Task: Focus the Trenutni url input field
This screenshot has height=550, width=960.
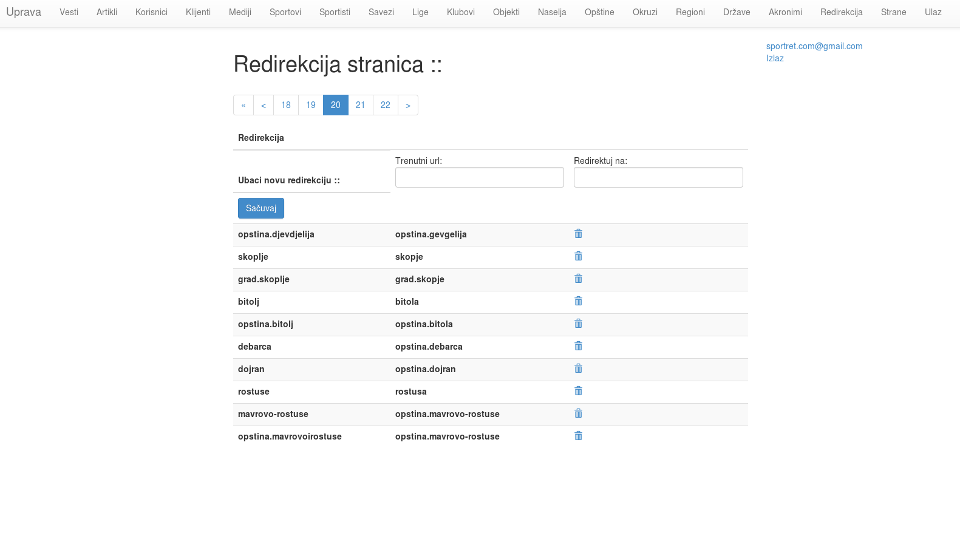Action: [479, 177]
